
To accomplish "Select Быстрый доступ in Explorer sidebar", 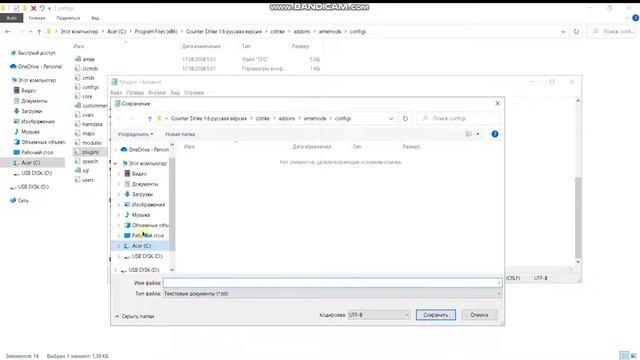I will (x=33, y=53).
